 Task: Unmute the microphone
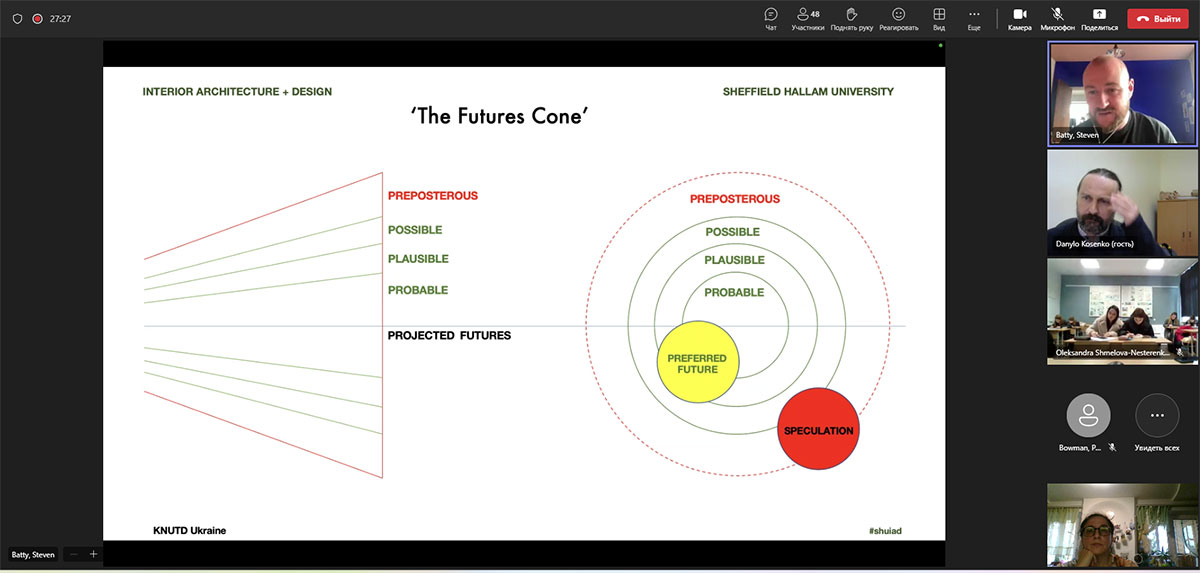[1057, 18]
